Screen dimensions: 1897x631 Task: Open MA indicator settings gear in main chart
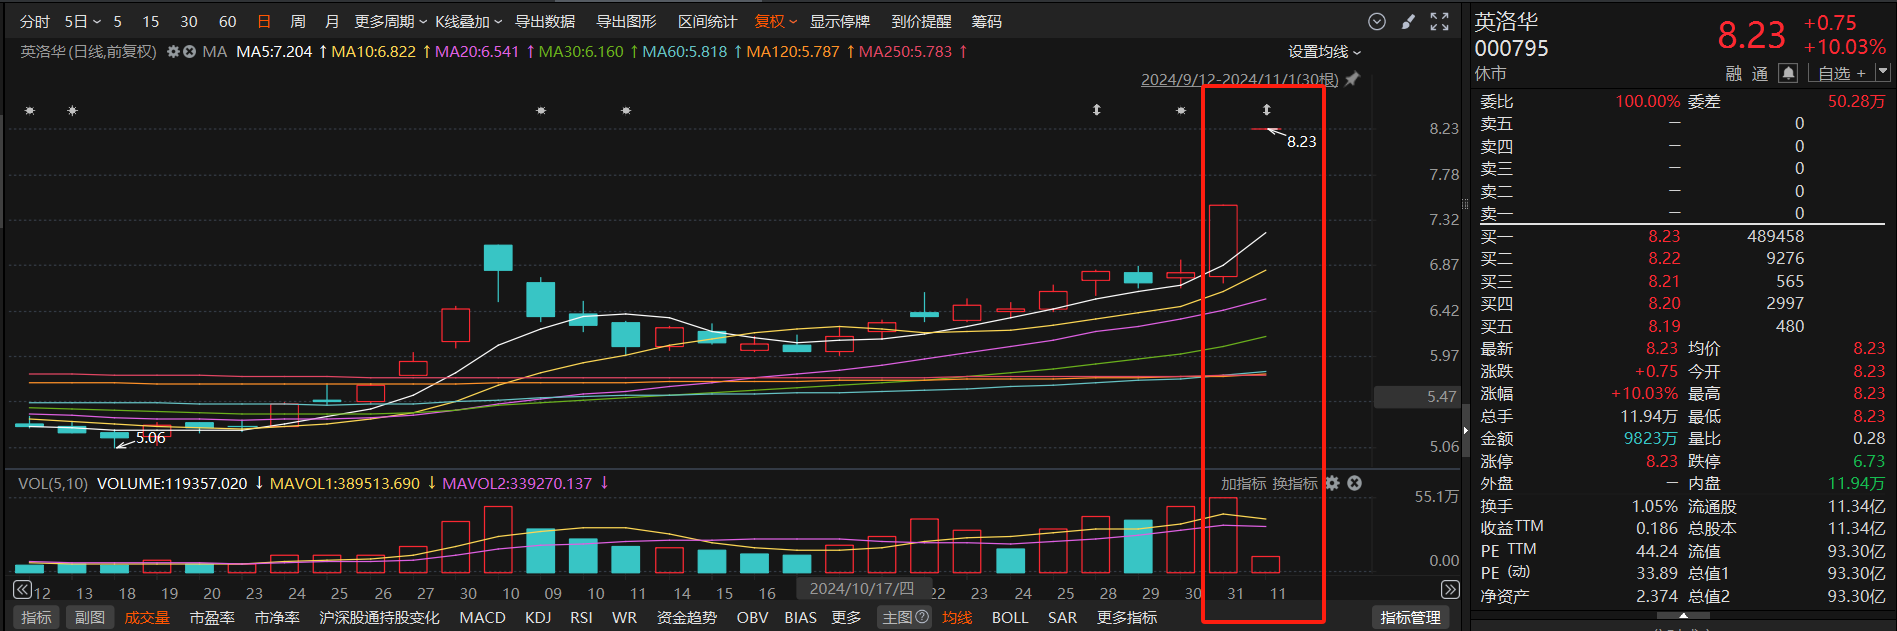pos(173,52)
